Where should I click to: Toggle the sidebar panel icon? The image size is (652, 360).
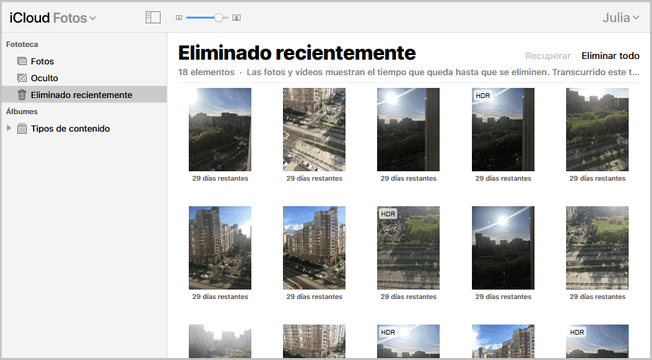click(x=153, y=17)
